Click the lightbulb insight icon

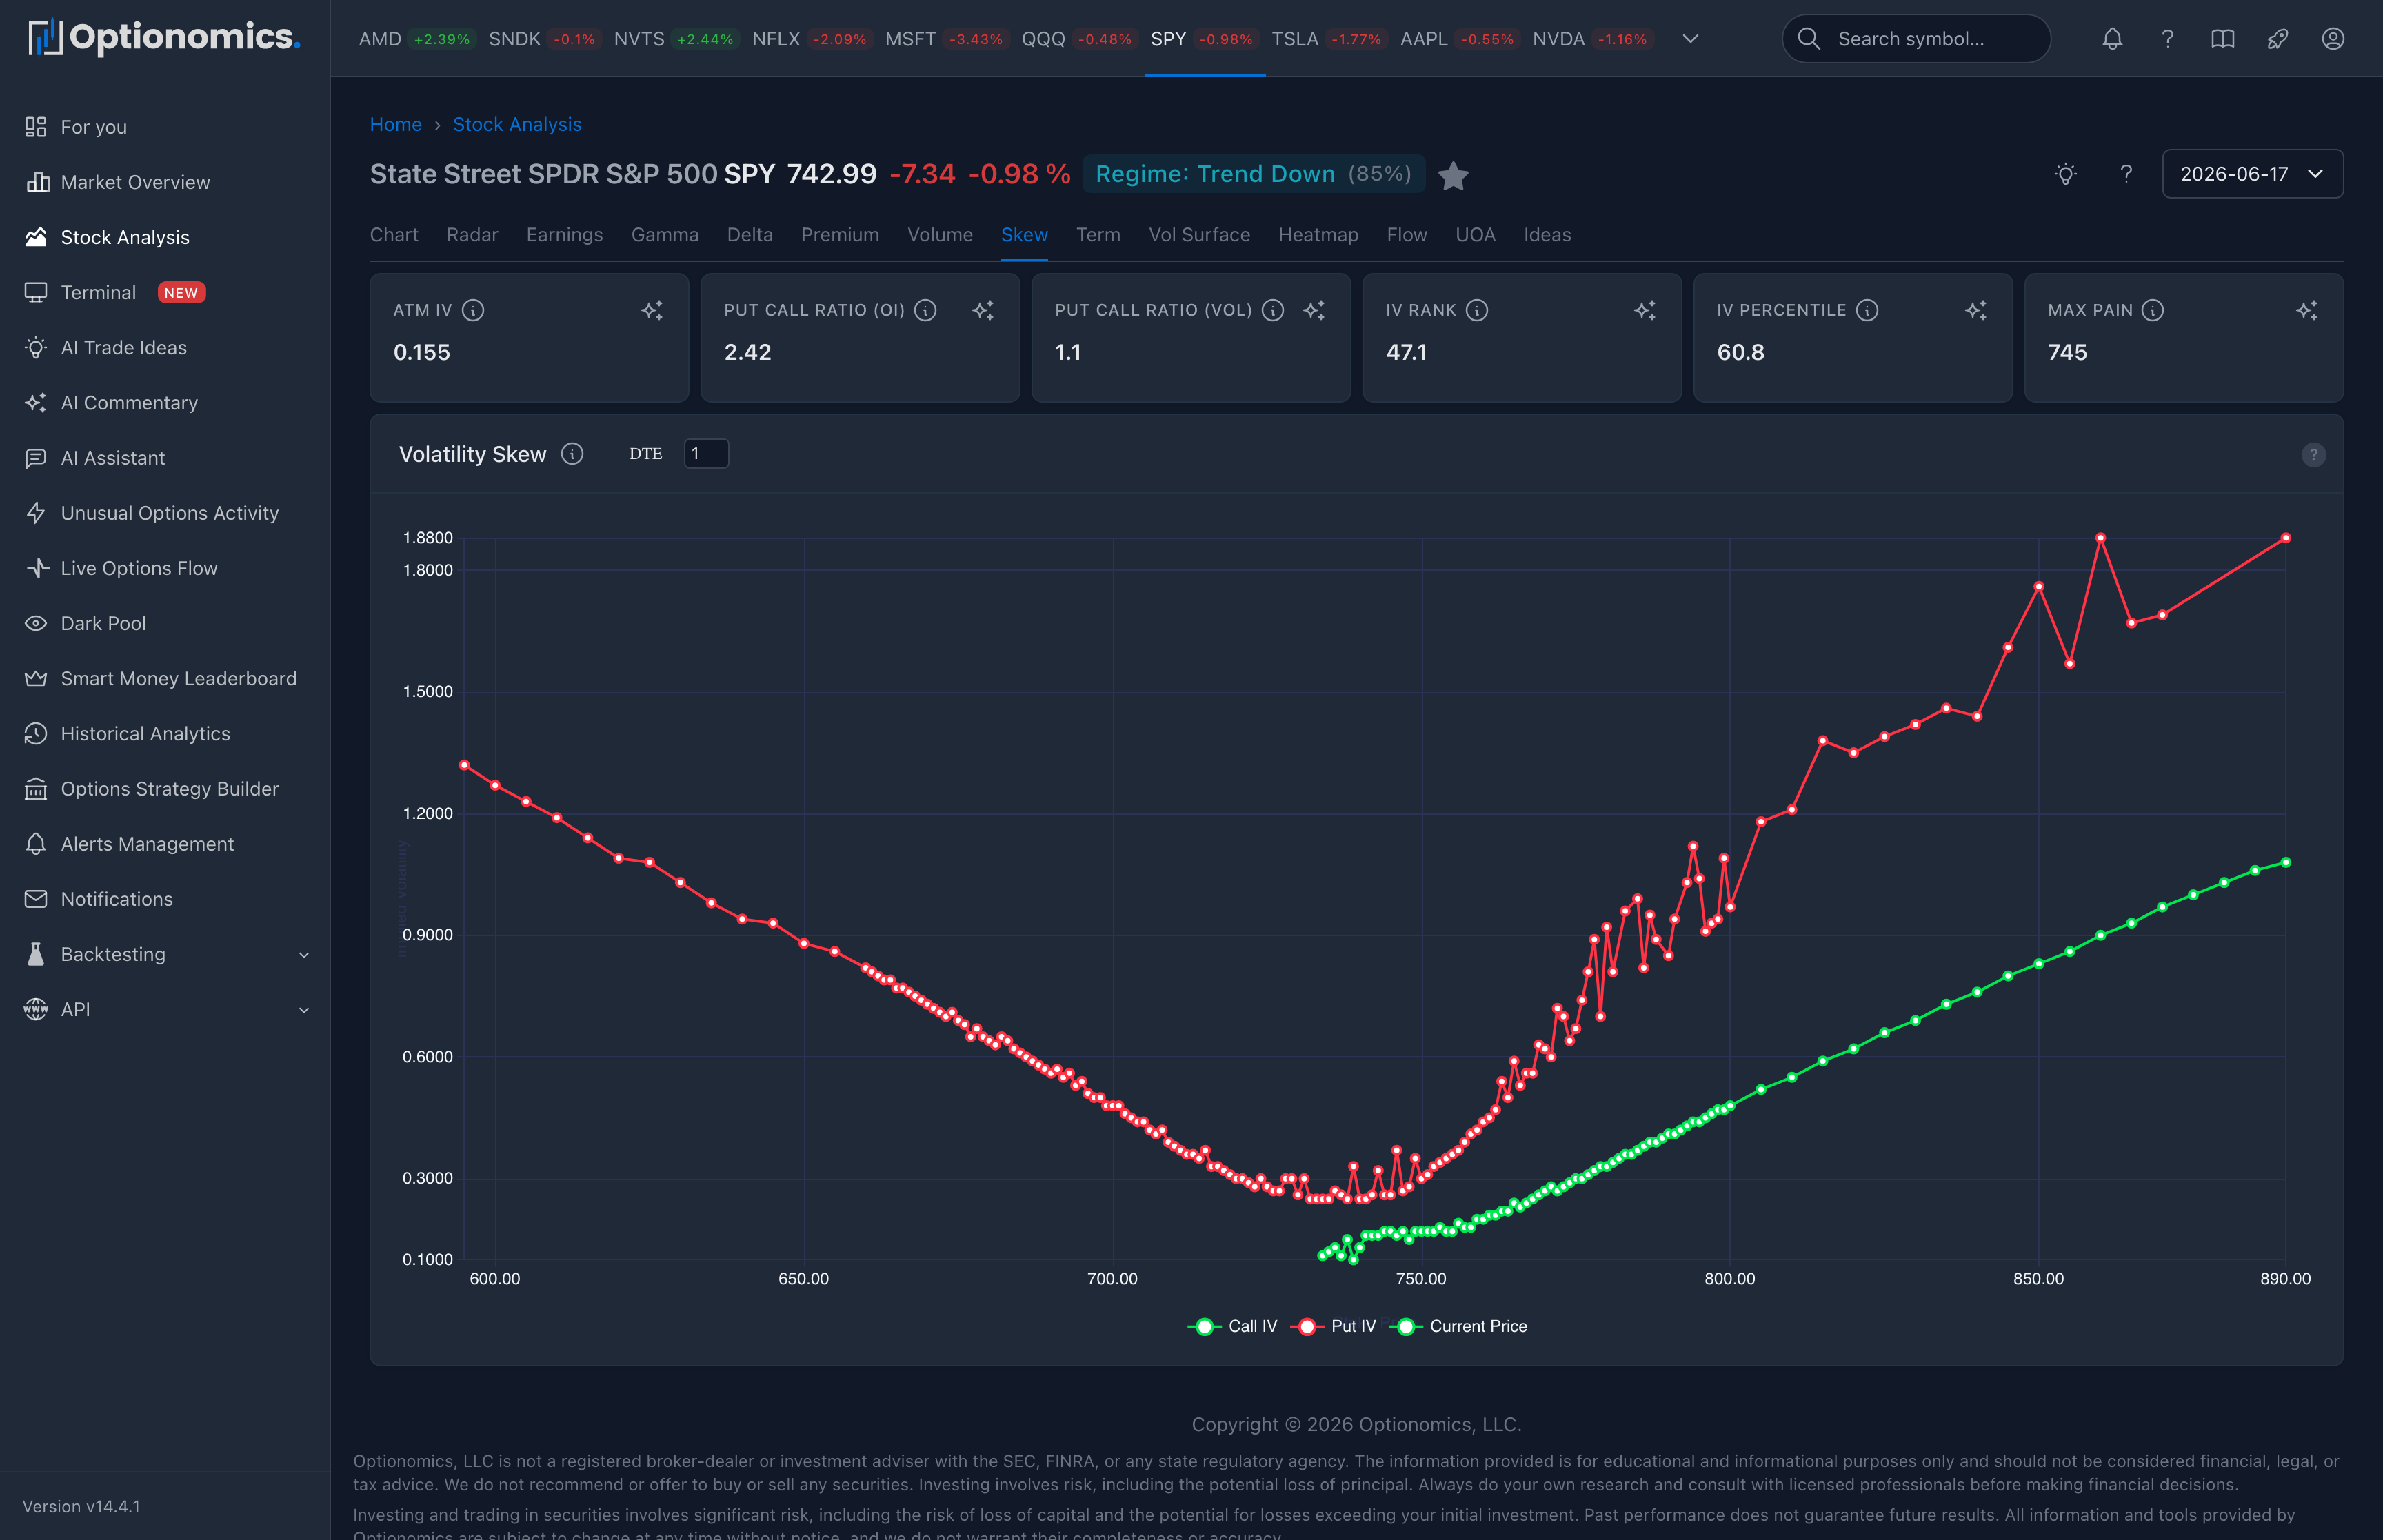(x=2065, y=174)
